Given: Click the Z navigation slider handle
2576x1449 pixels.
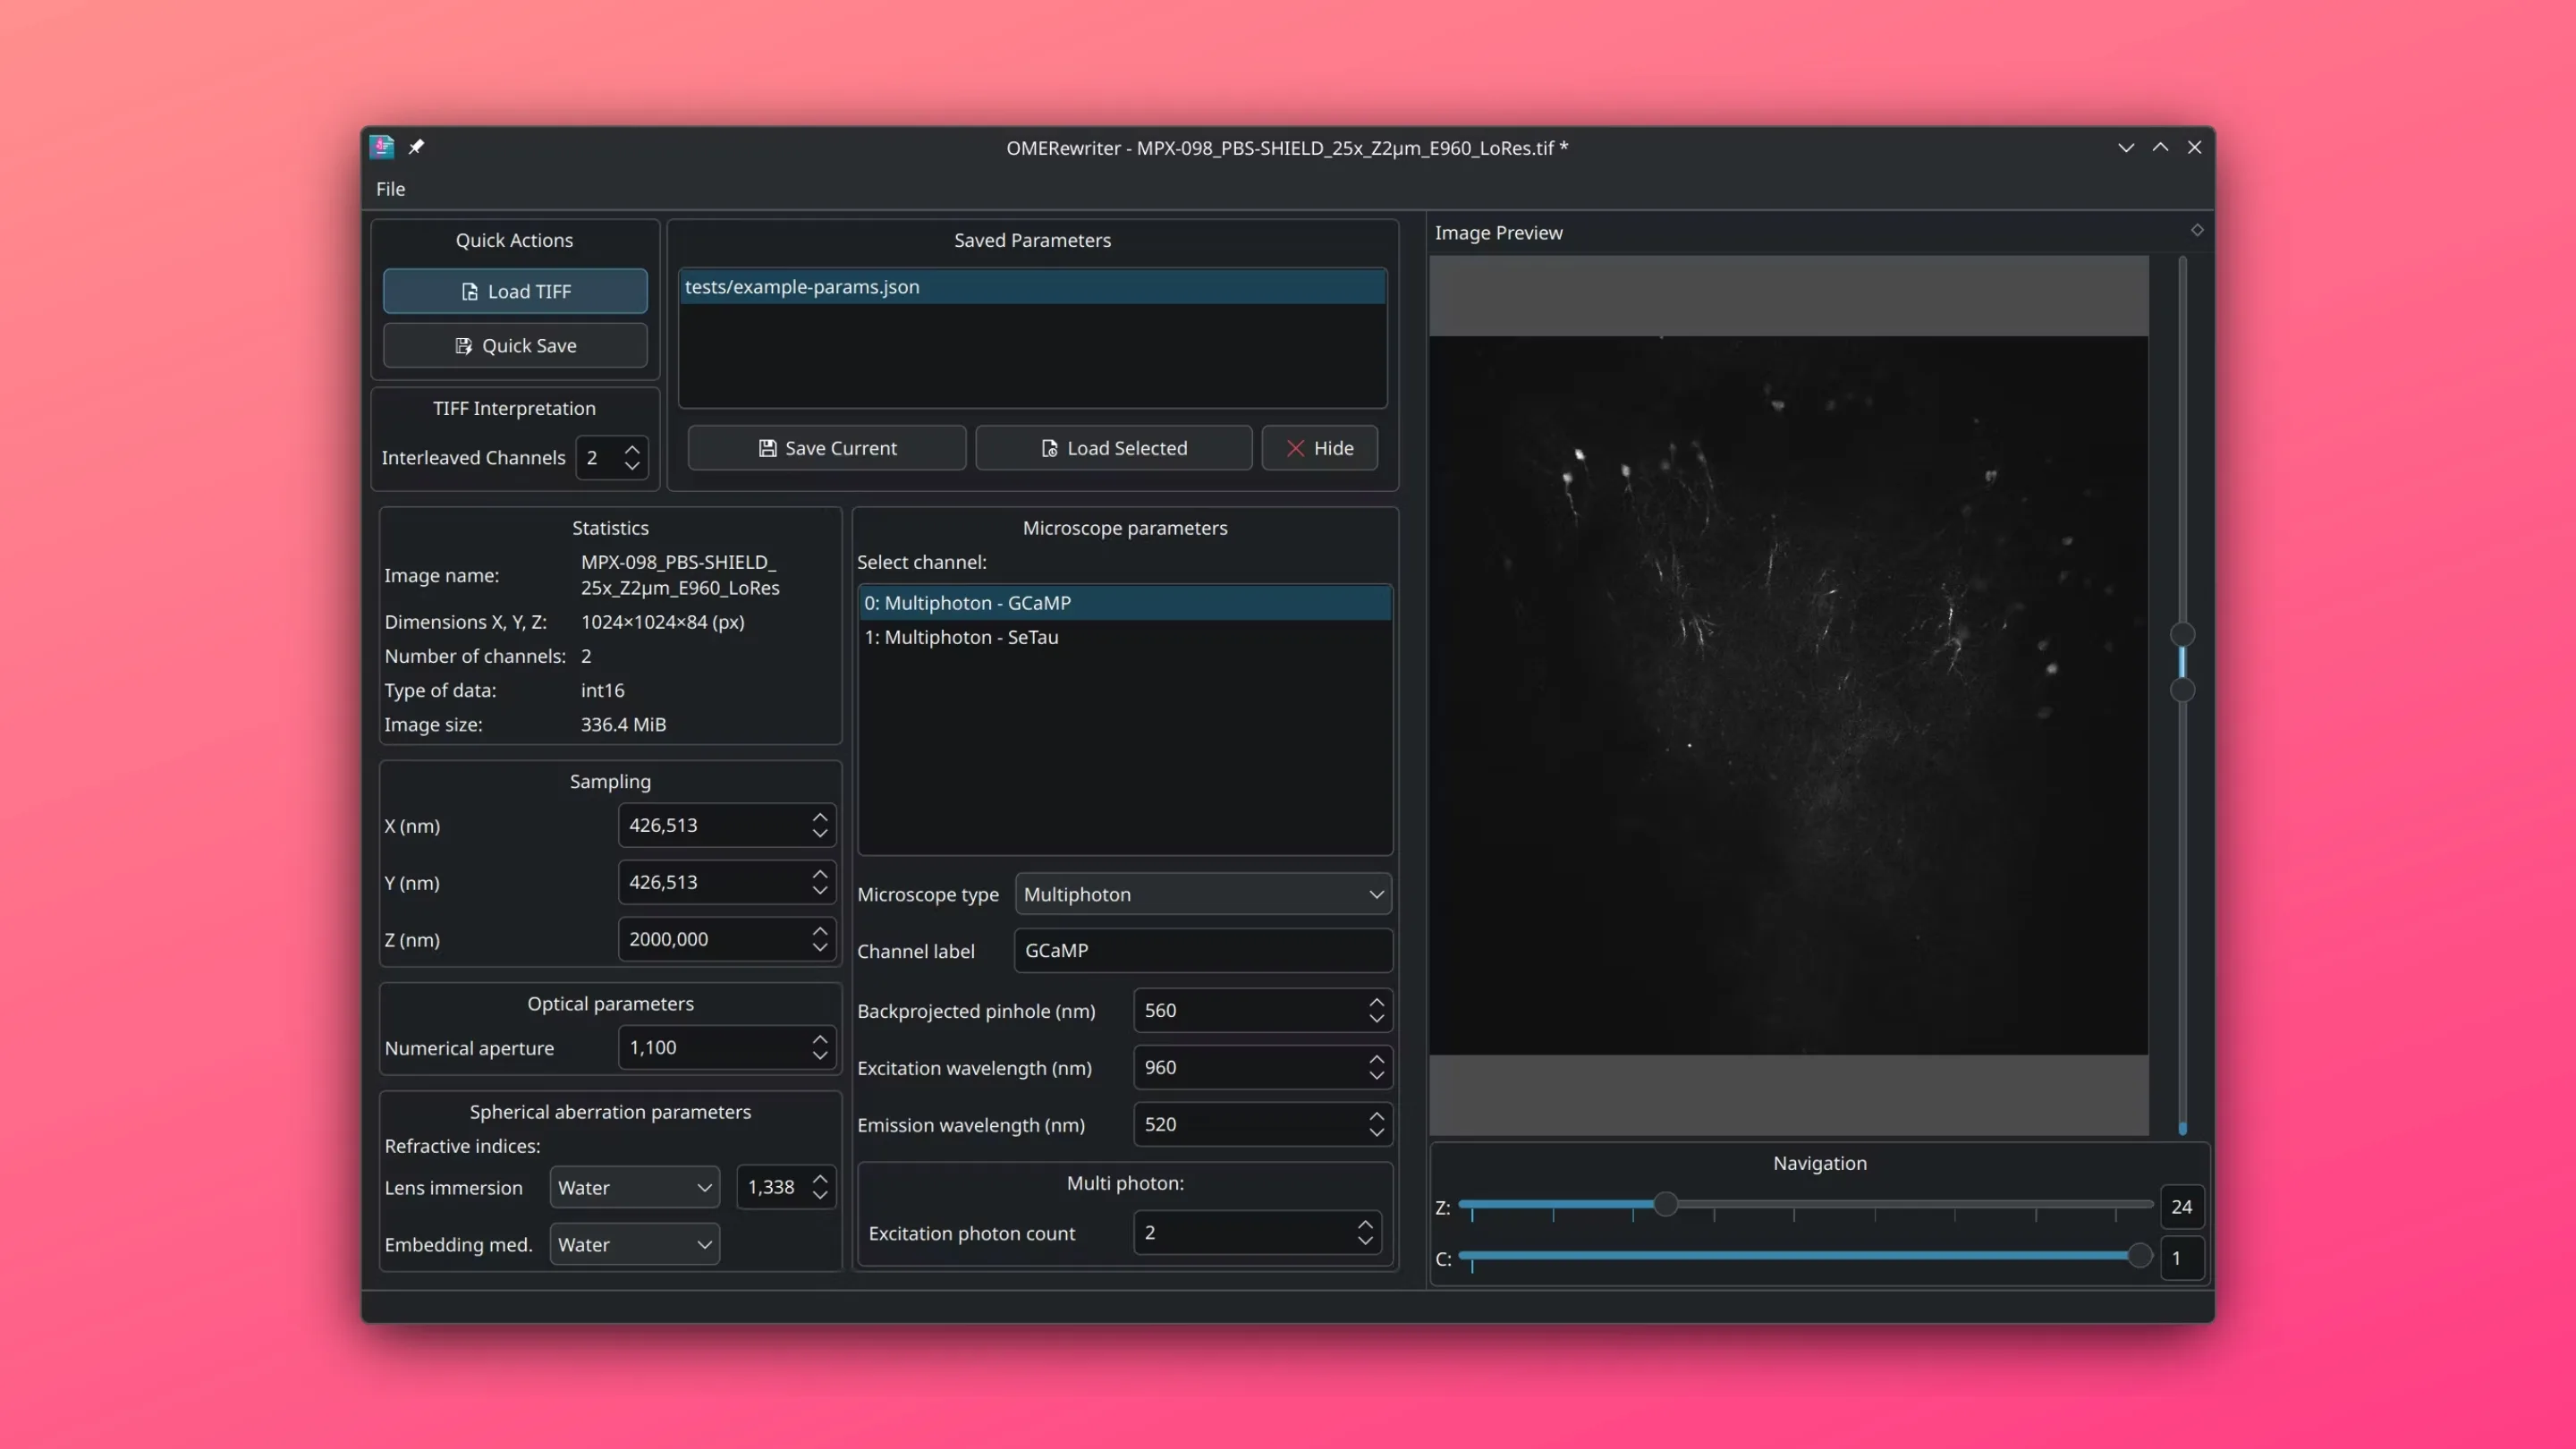Looking at the screenshot, I should pos(1665,1204).
